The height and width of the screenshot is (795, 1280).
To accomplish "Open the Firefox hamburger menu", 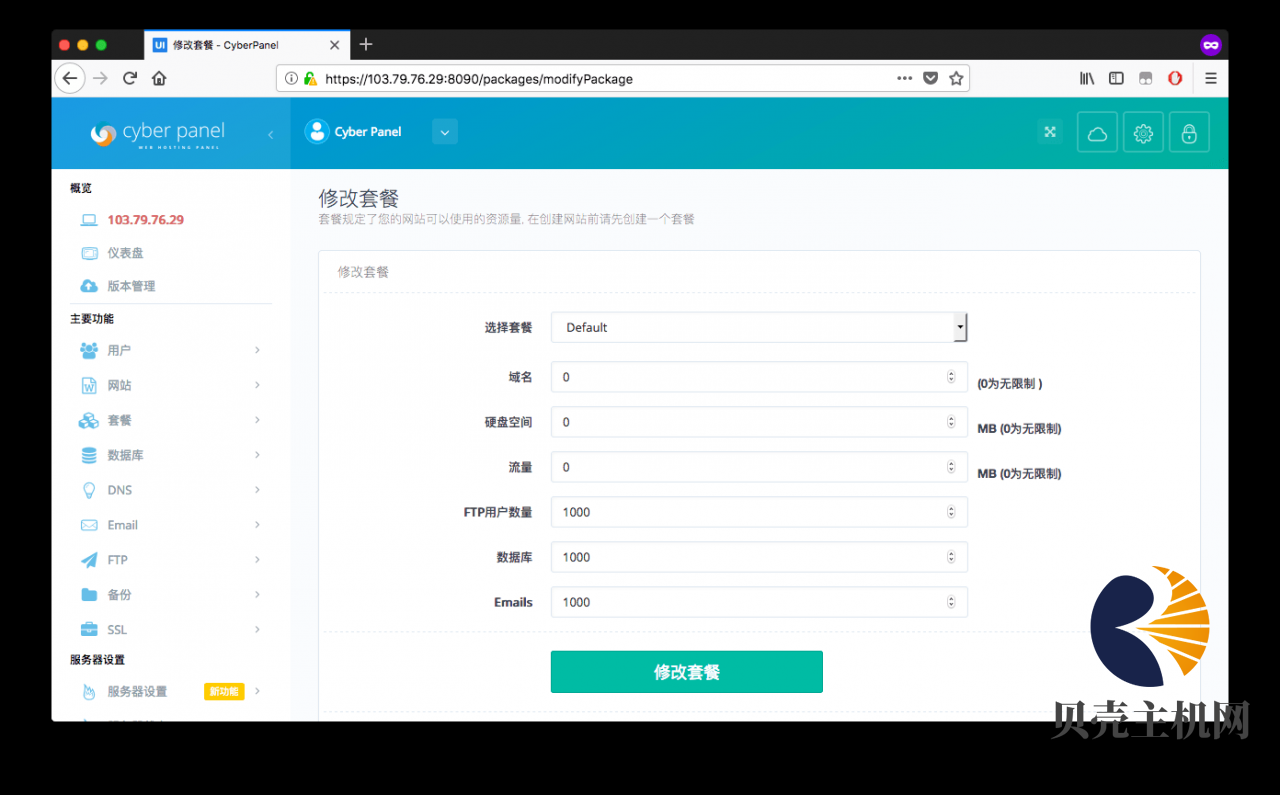I will coord(1210,78).
